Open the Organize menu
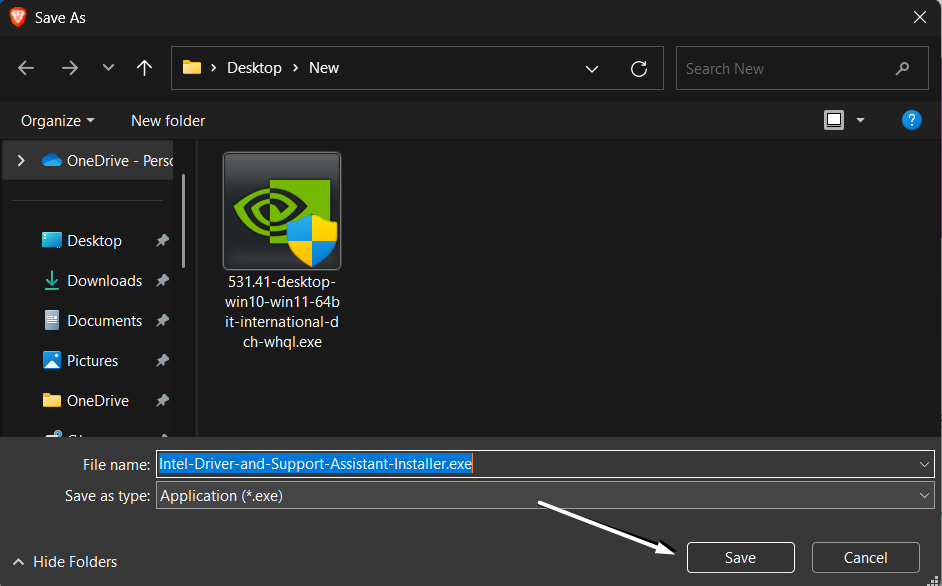This screenshot has width=942, height=586. point(58,121)
